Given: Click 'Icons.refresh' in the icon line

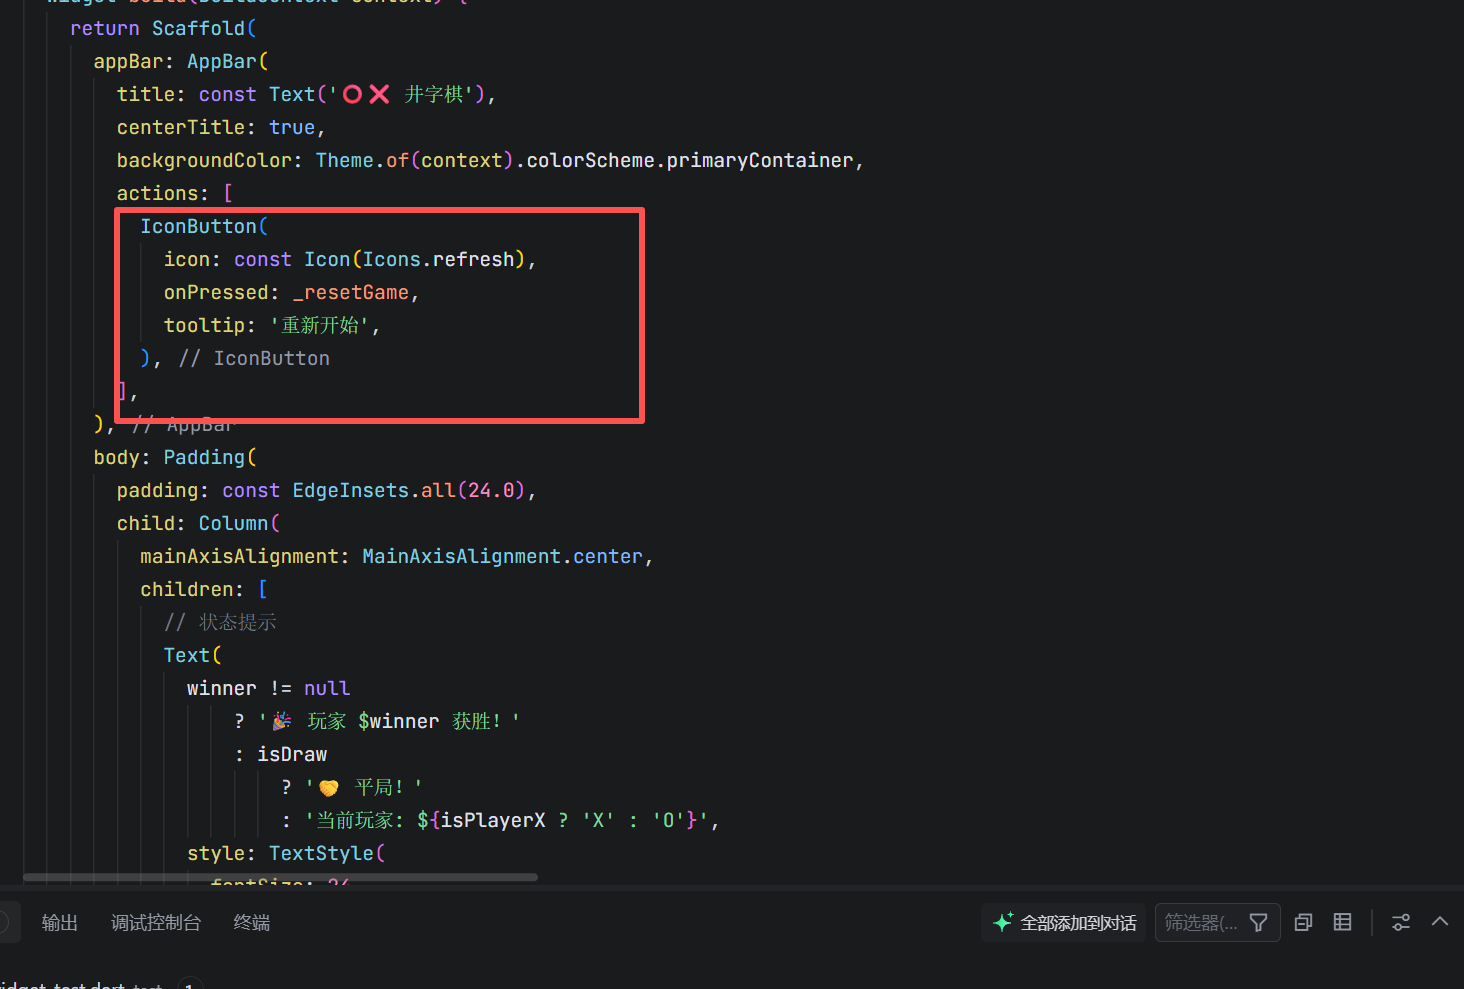Looking at the screenshot, I should pos(438,260).
